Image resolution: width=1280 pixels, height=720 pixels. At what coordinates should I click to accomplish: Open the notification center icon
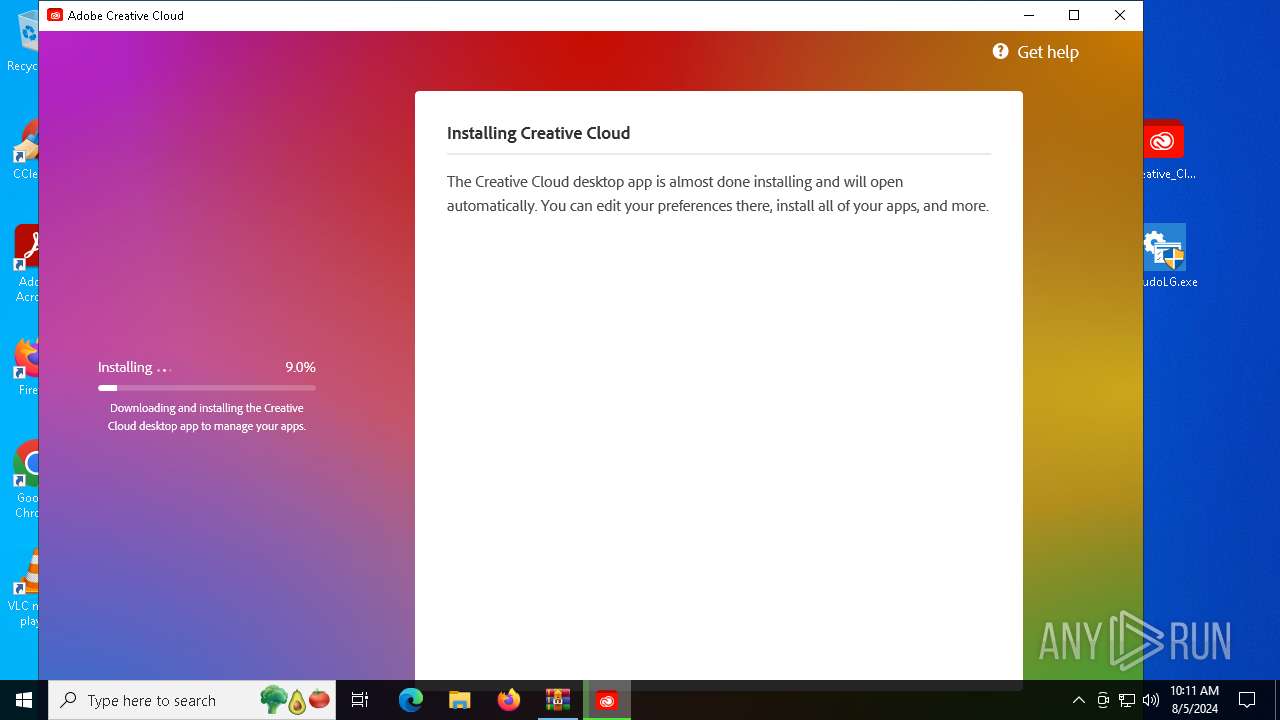pos(1247,700)
